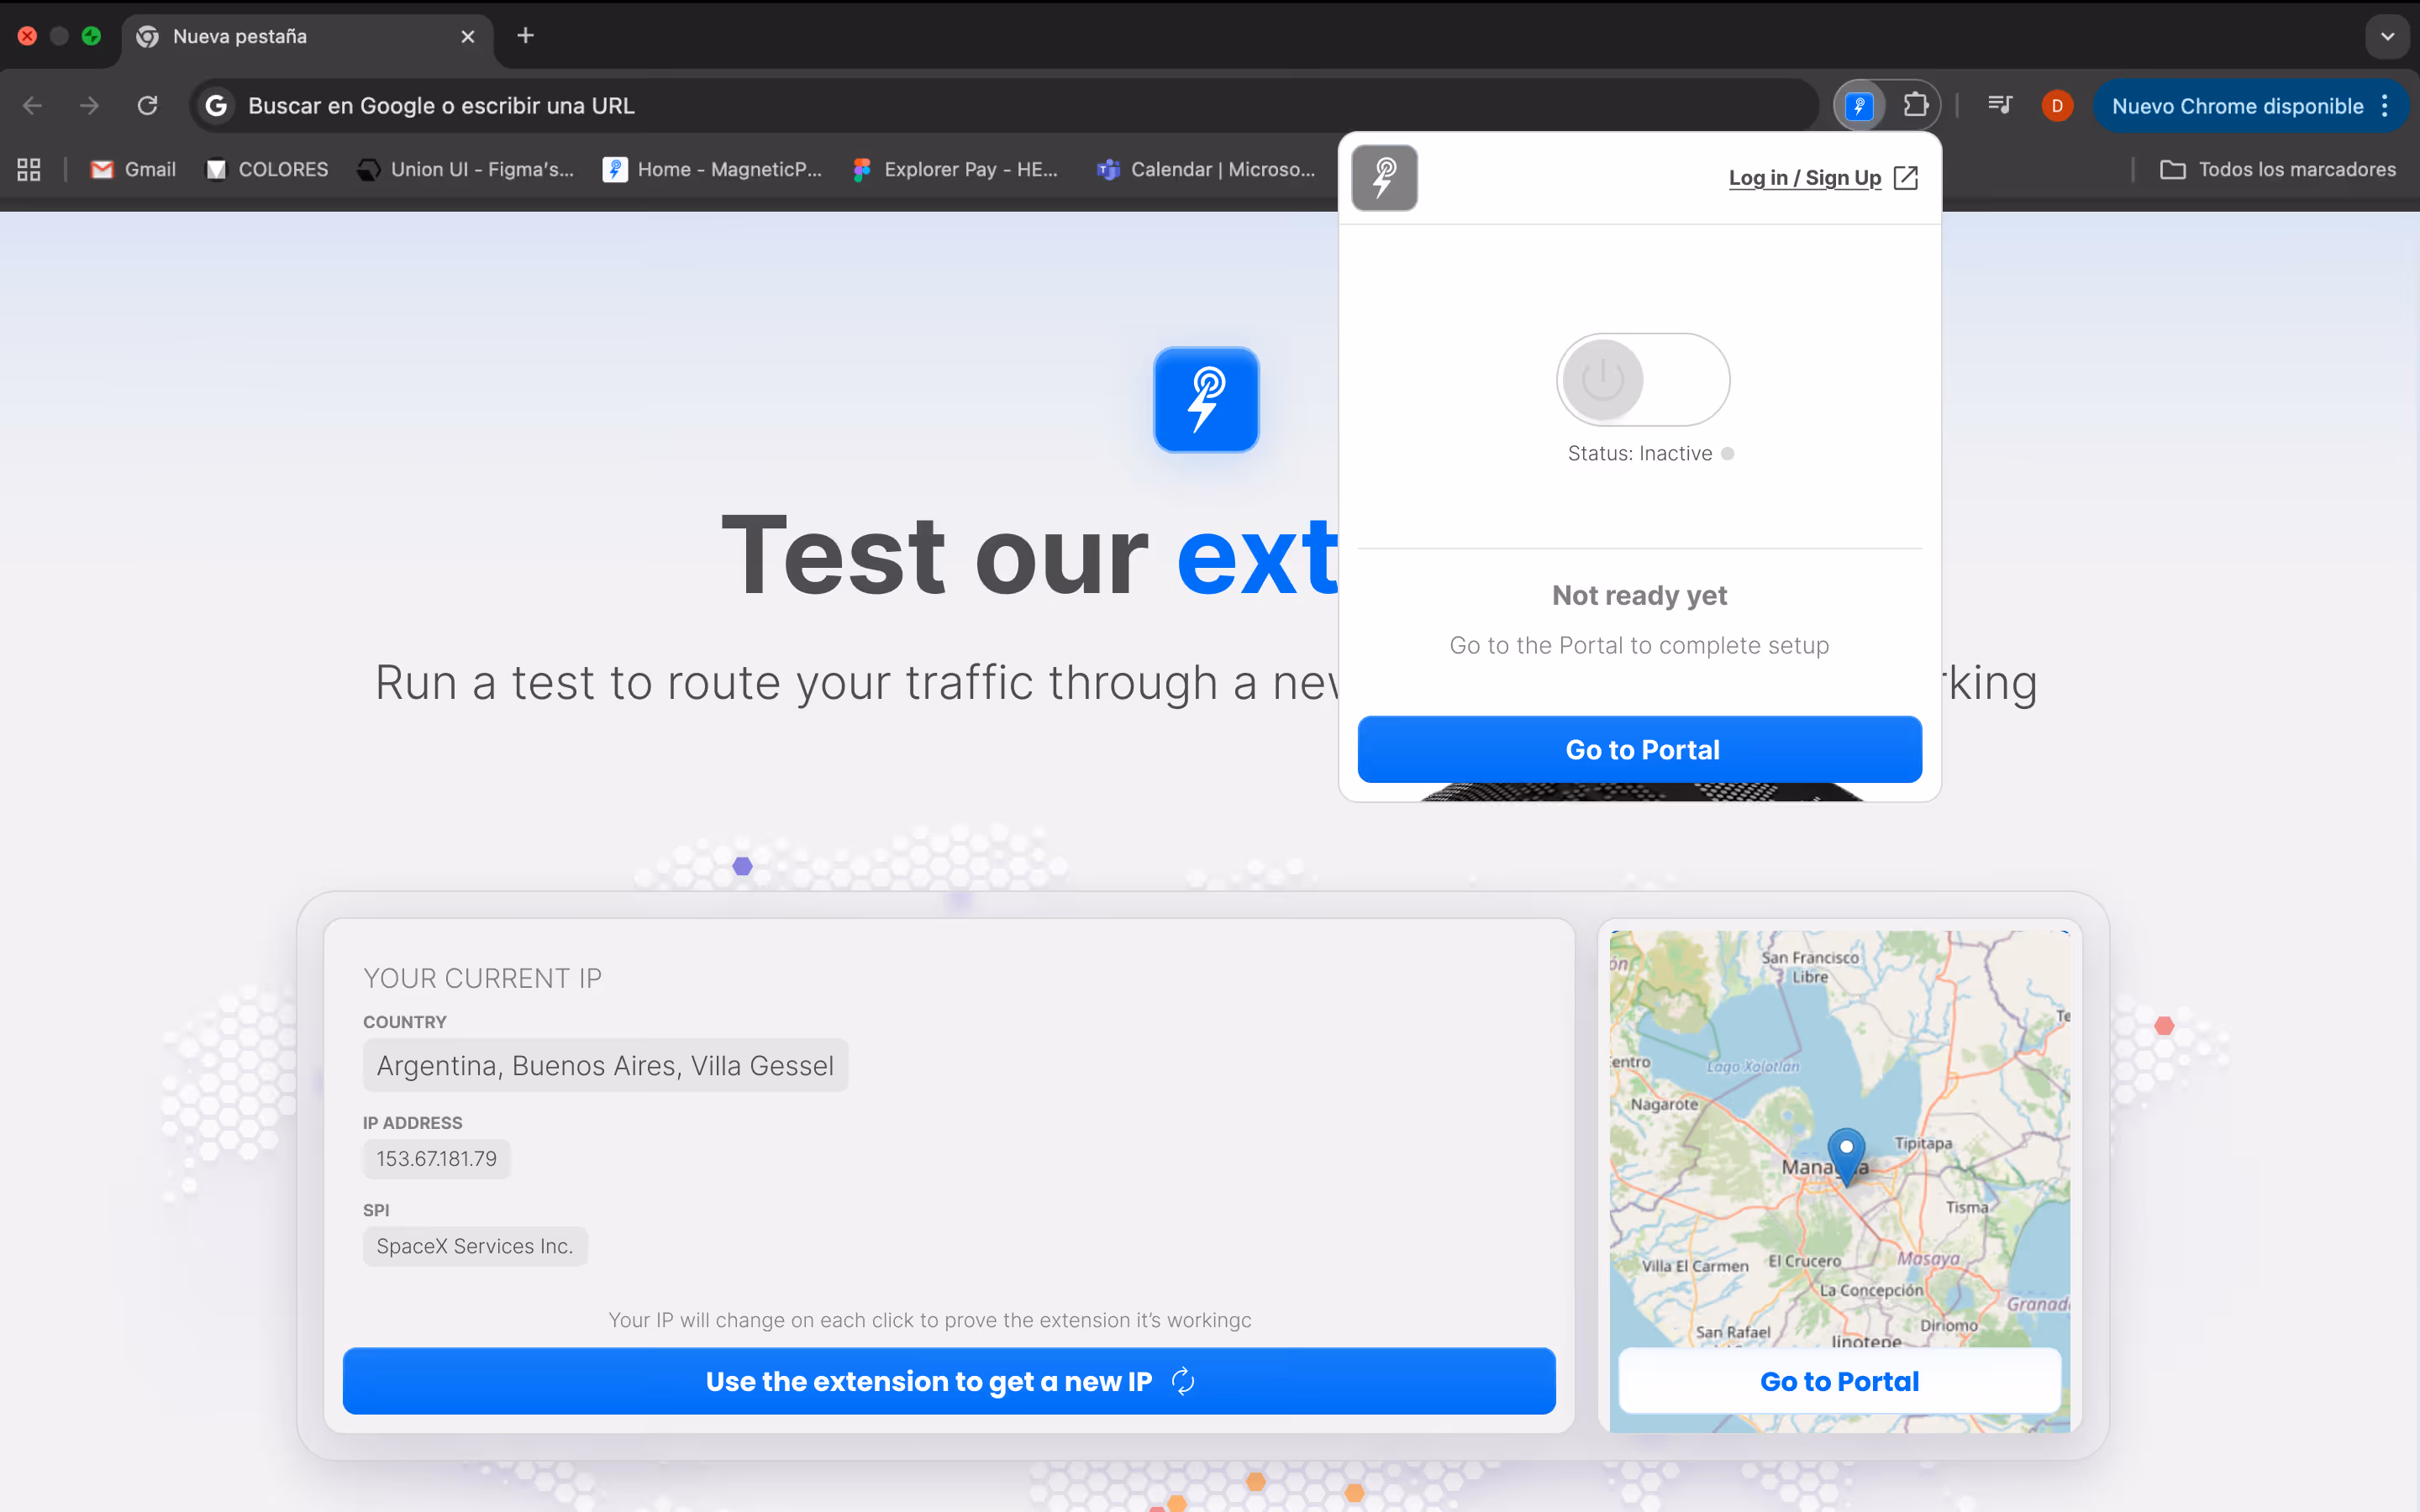Select the Nueva pestaña tab

click(307, 37)
